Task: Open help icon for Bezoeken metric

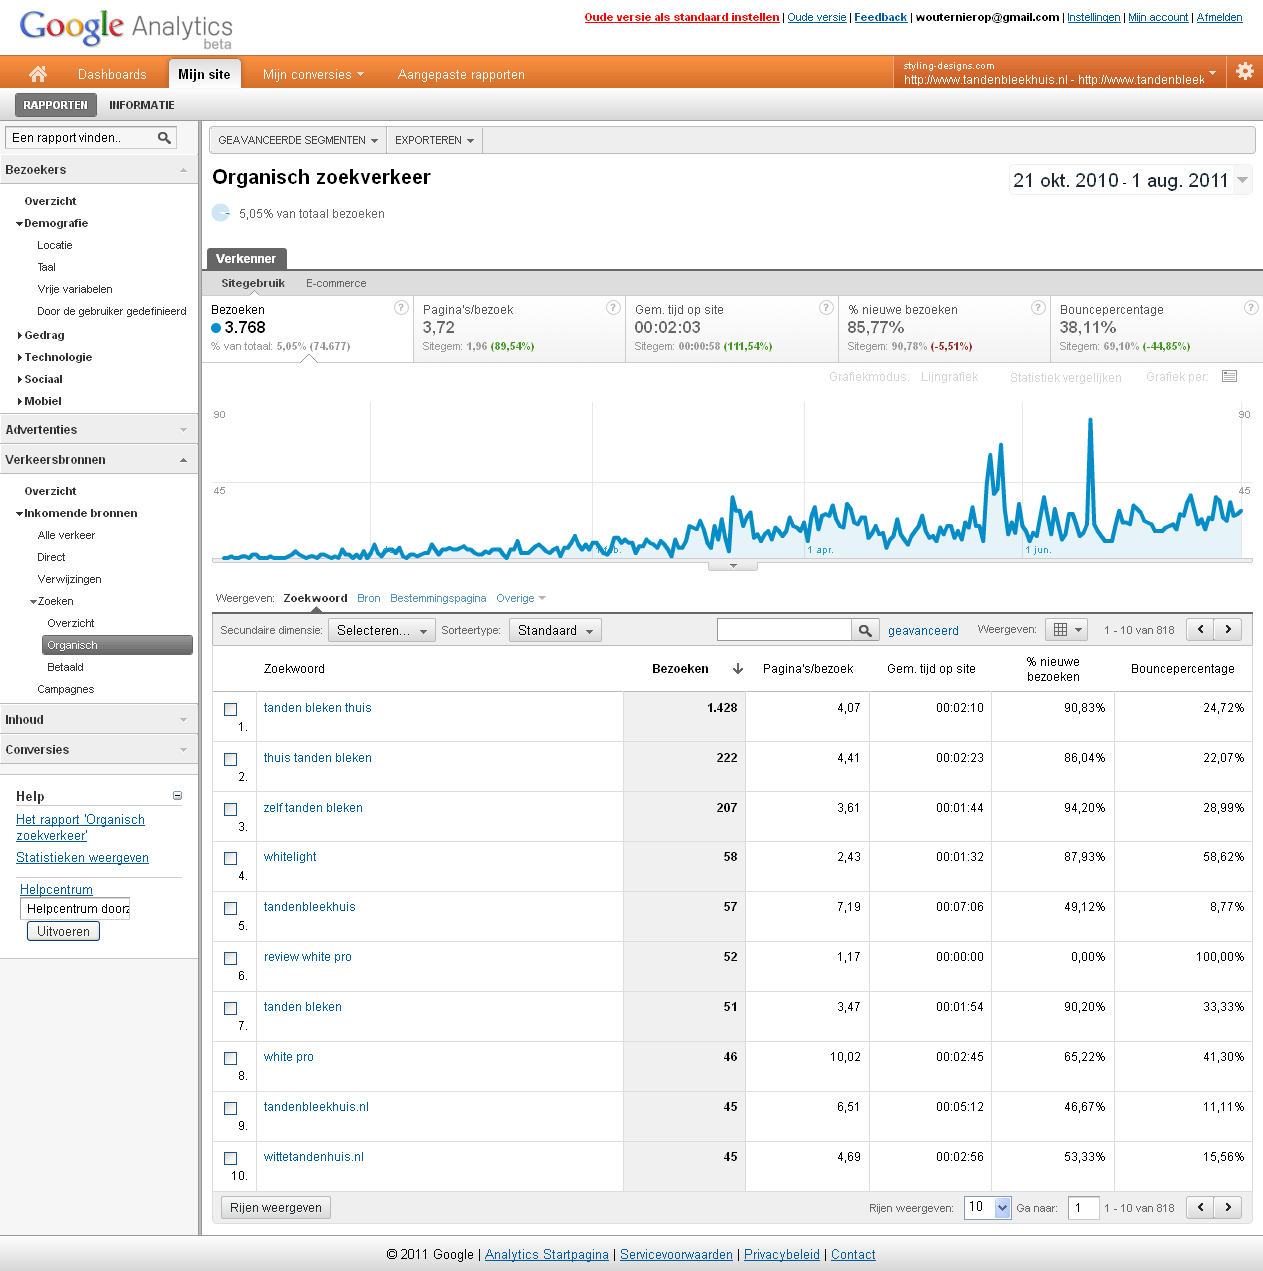Action: [401, 308]
